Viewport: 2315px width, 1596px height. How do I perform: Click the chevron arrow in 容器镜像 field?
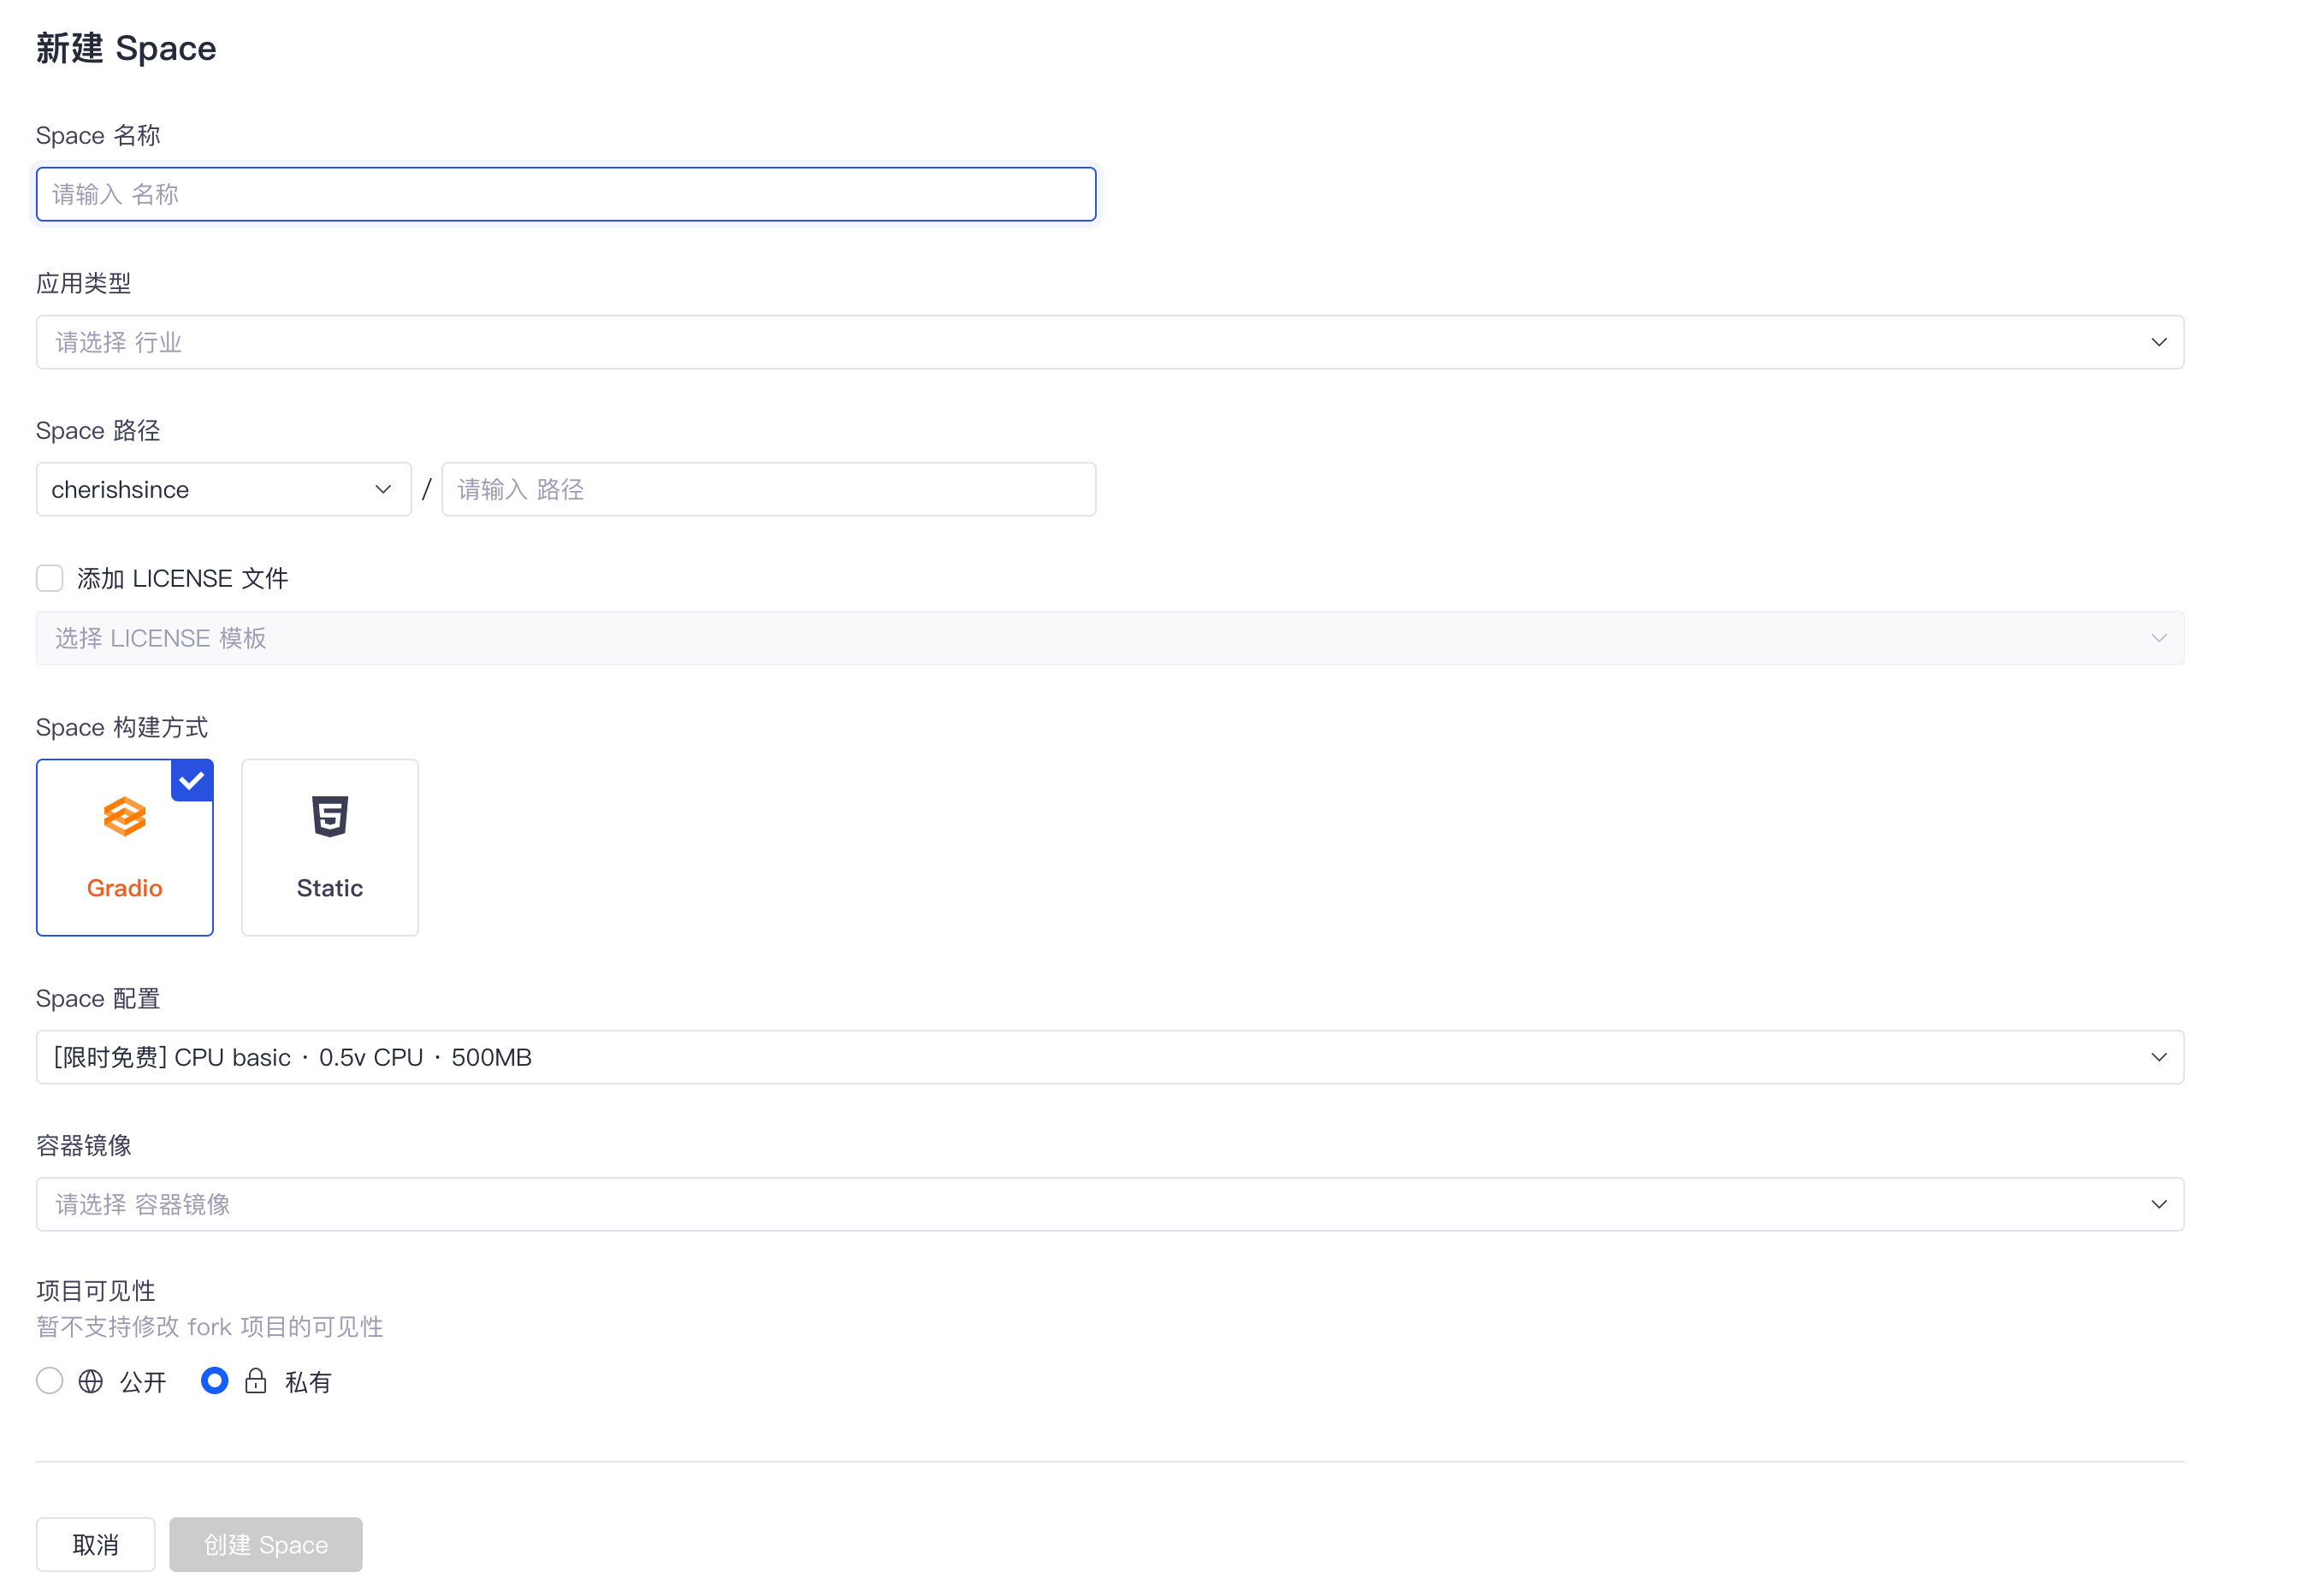point(2158,1204)
